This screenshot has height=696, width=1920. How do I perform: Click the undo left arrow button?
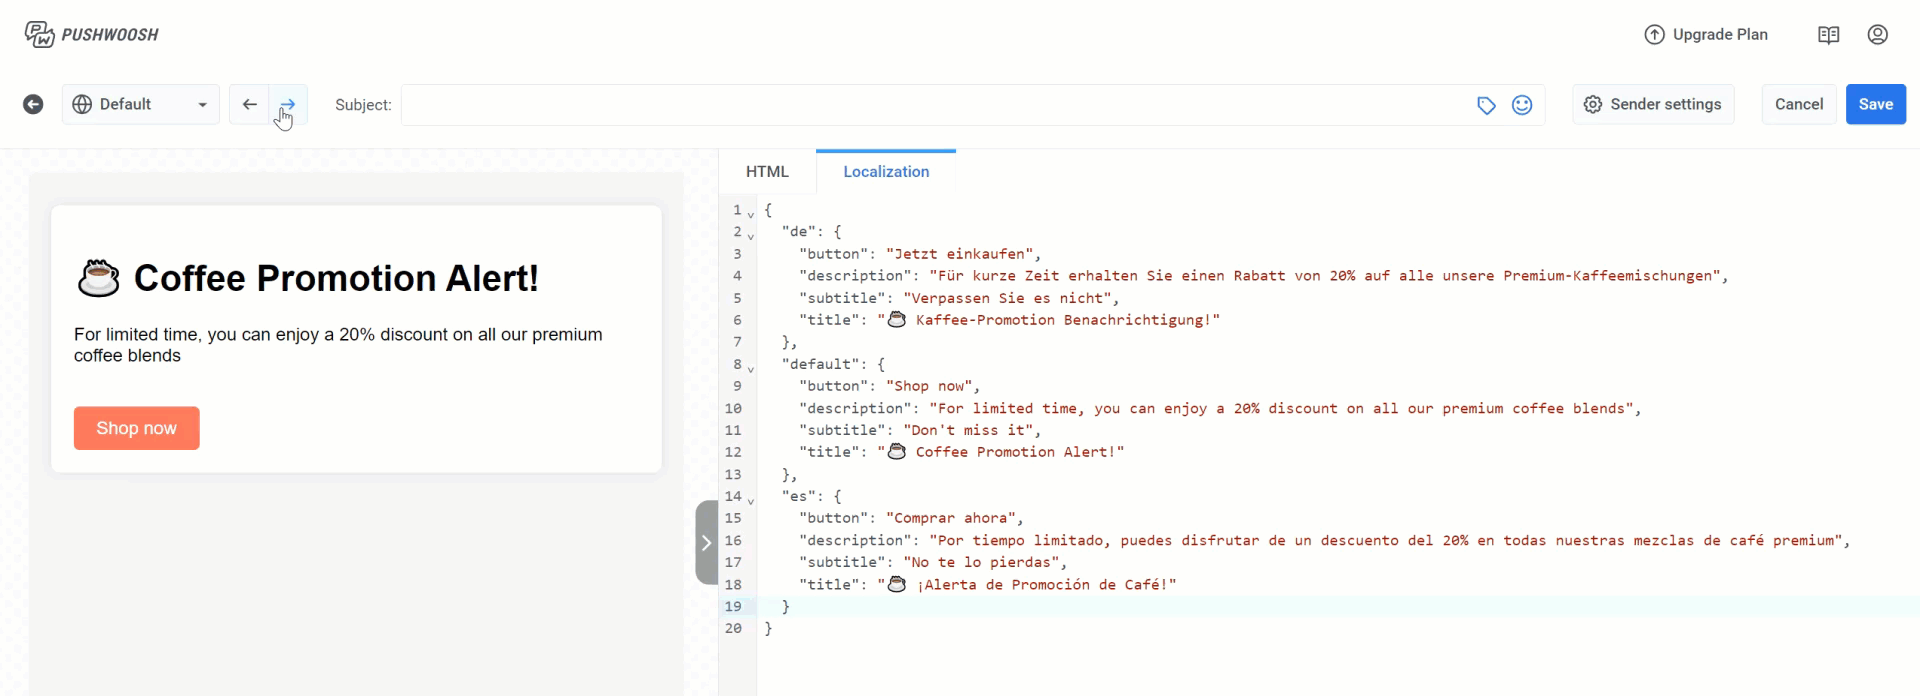(249, 105)
